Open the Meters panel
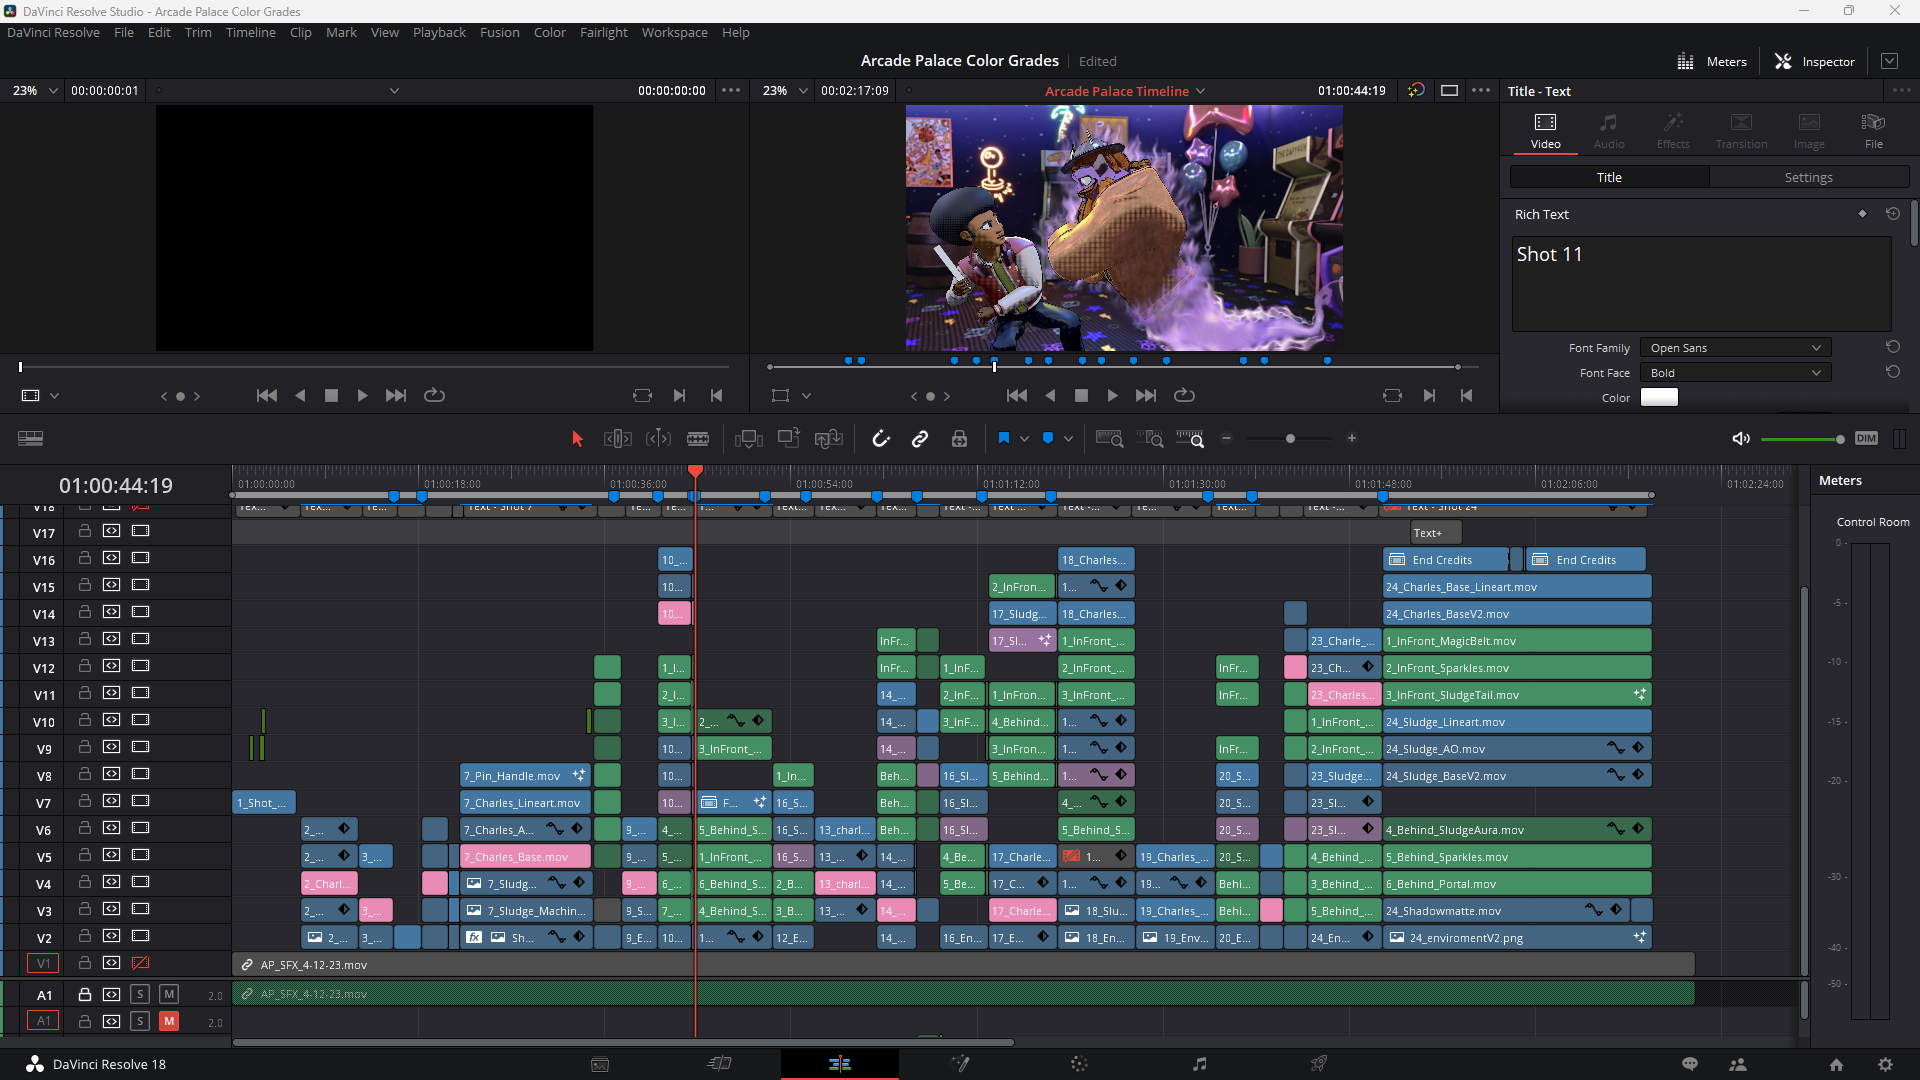This screenshot has height=1080, width=1920. point(1712,62)
